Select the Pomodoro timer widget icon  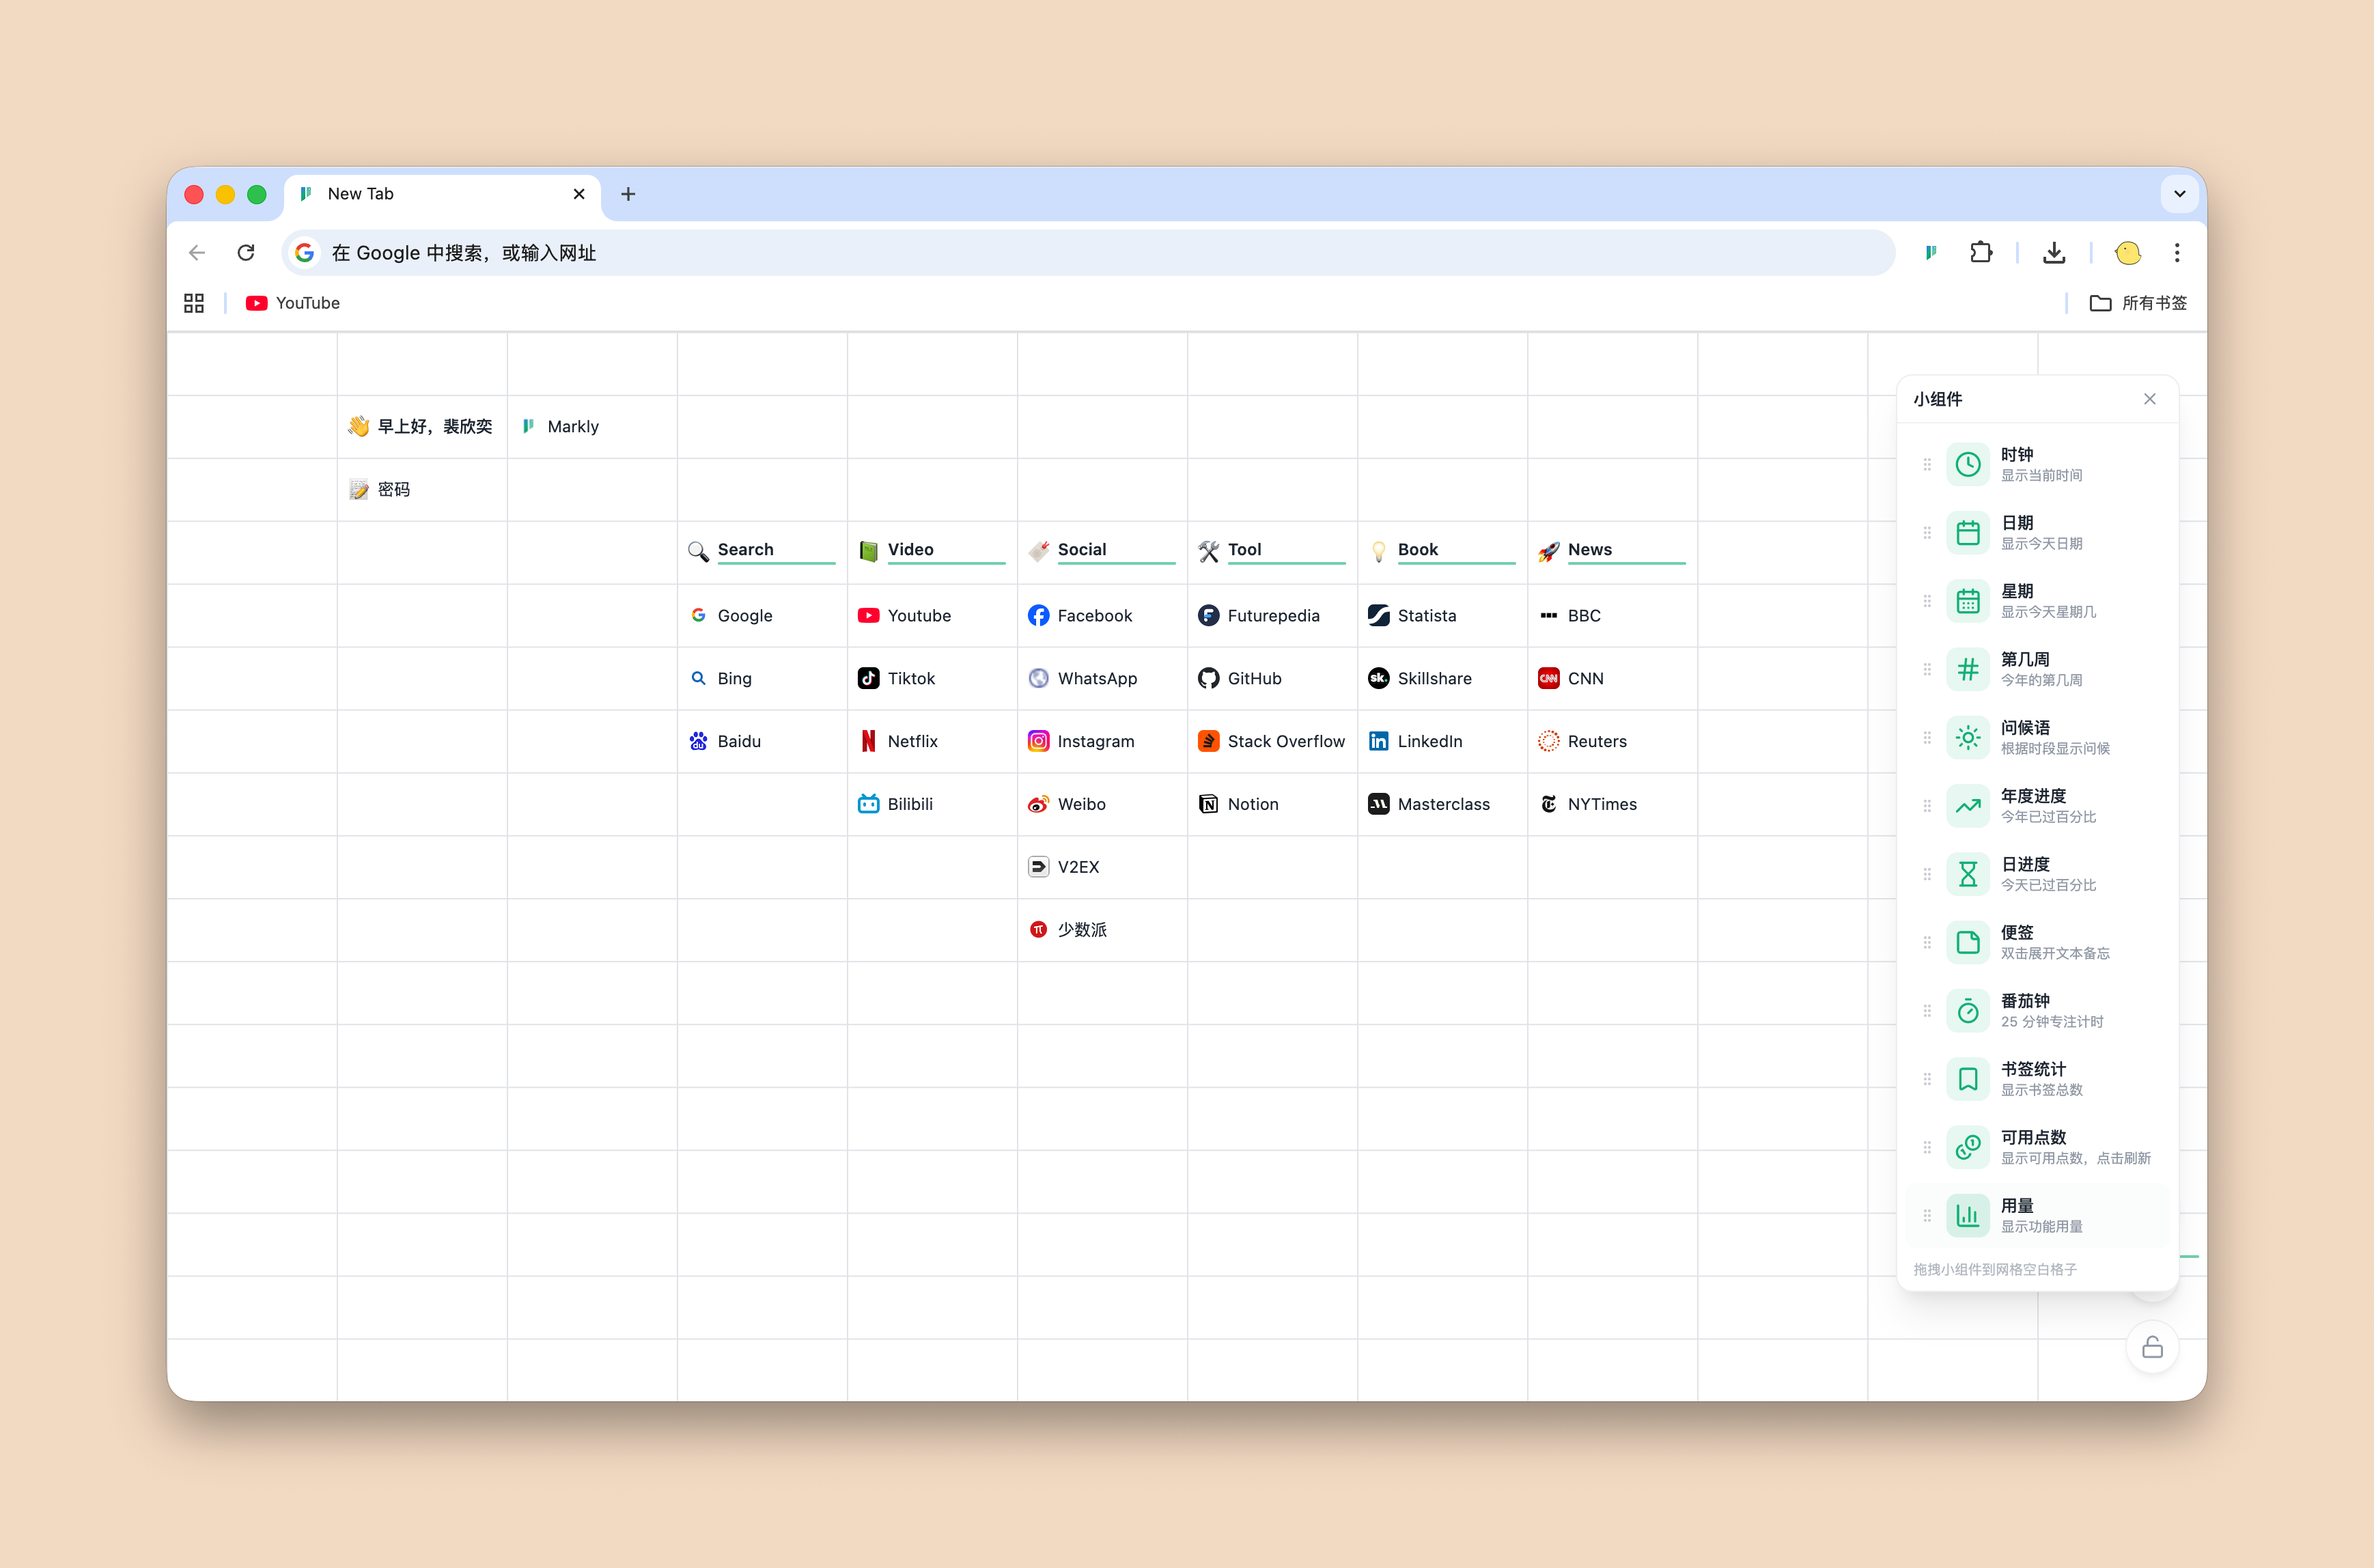coord(1967,1011)
